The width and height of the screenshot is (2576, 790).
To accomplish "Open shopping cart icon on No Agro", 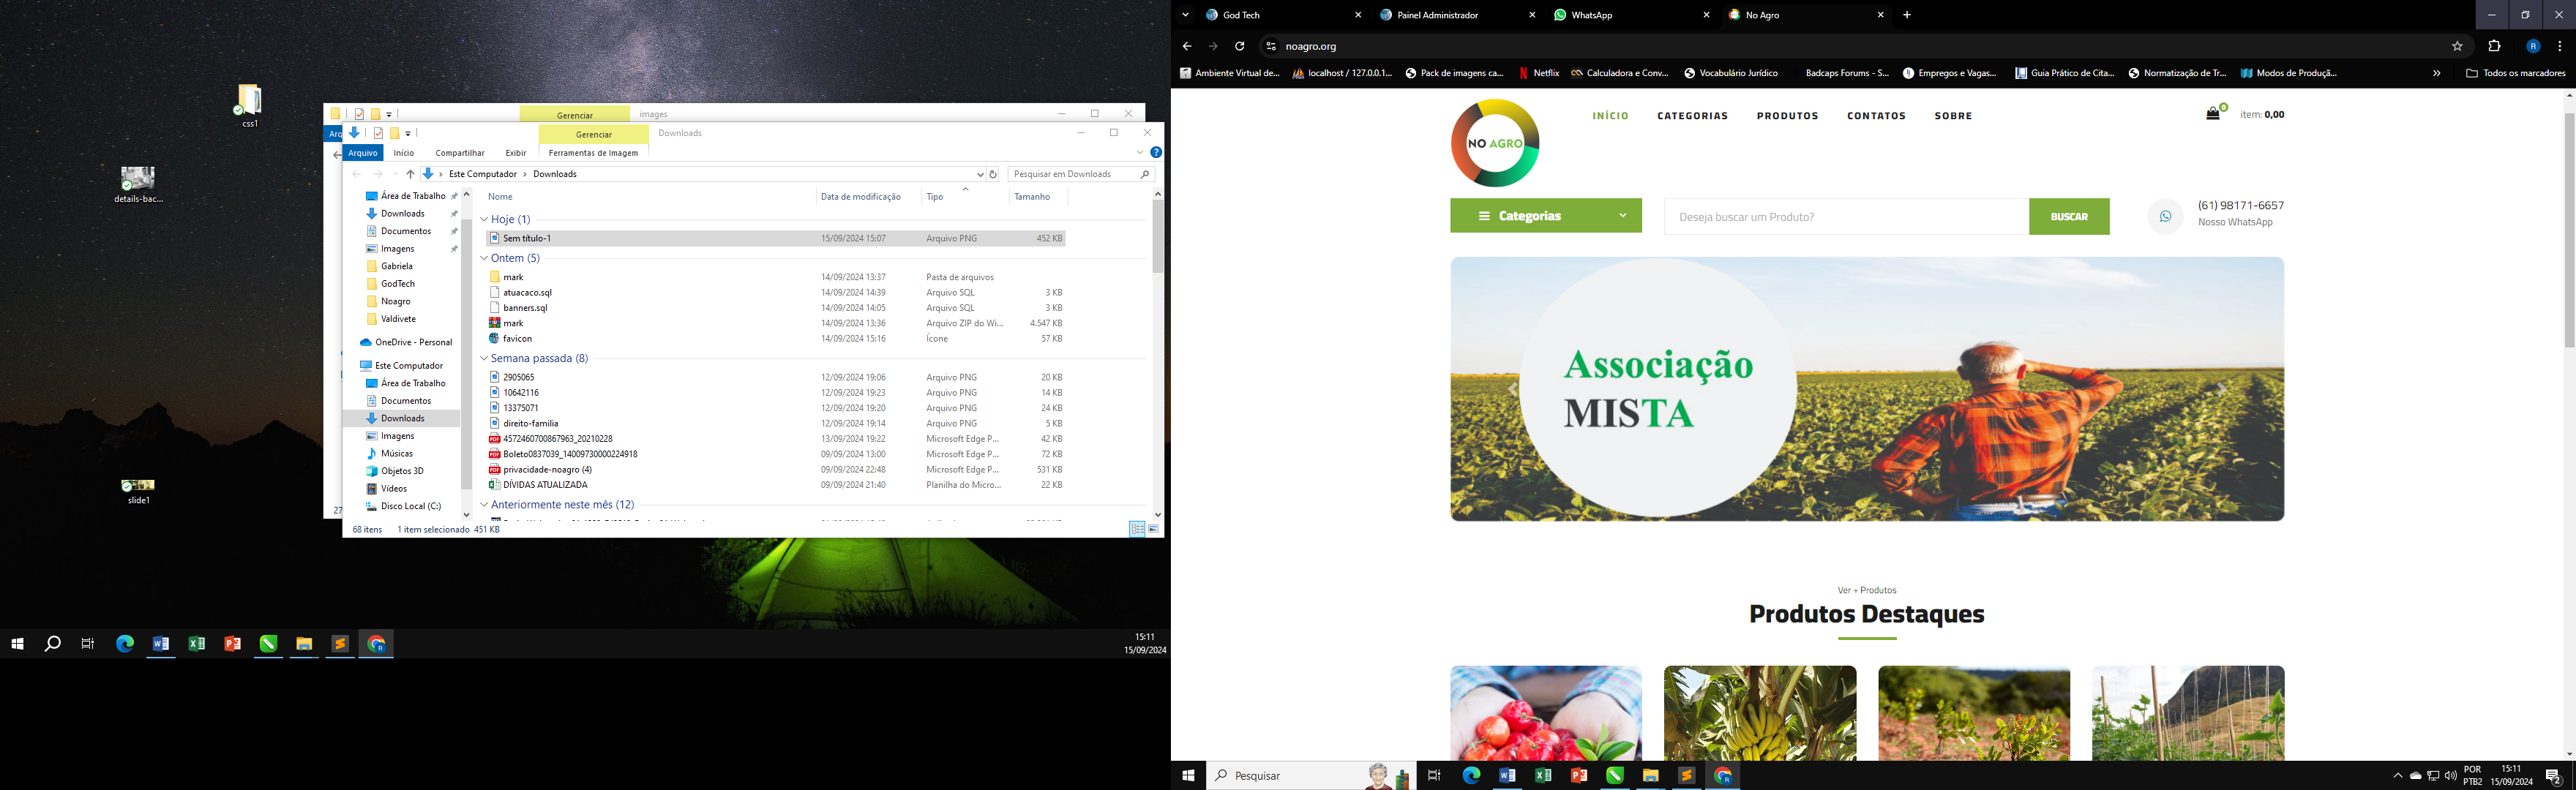I will [x=2213, y=114].
